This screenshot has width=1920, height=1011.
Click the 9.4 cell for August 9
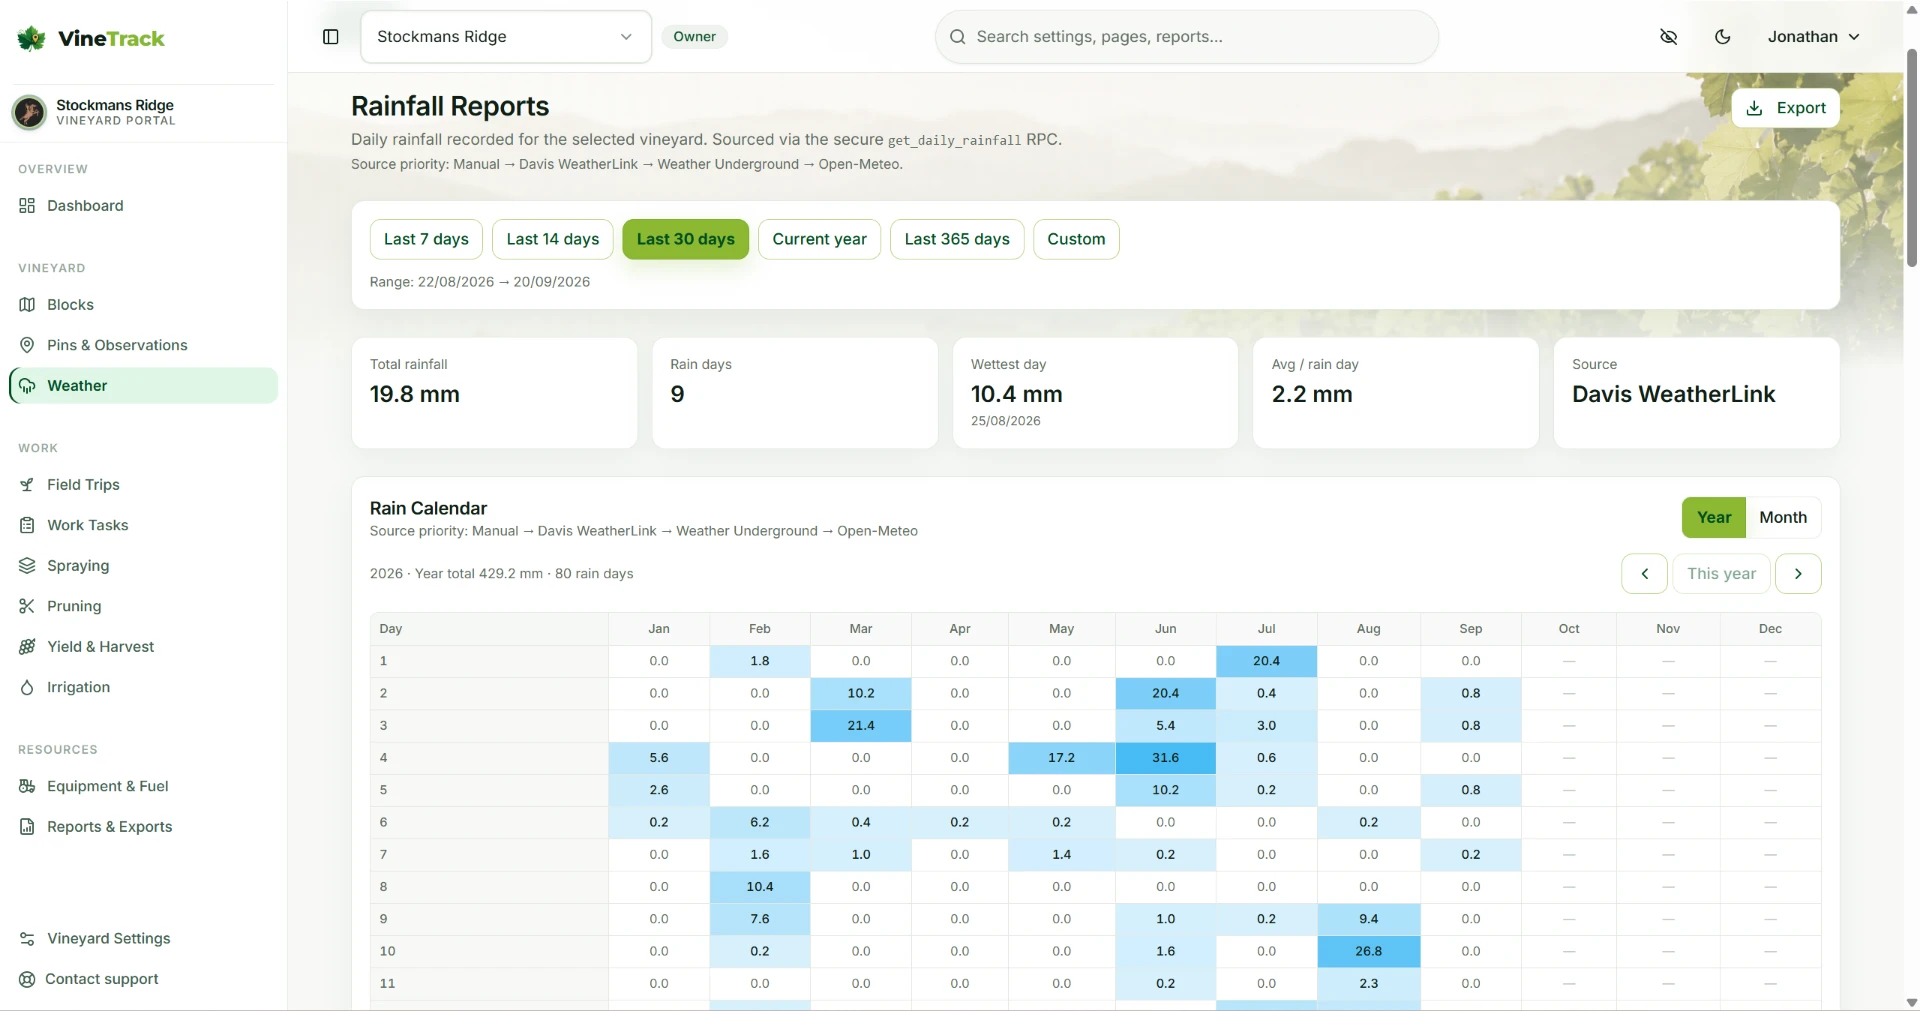click(1368, 919)
